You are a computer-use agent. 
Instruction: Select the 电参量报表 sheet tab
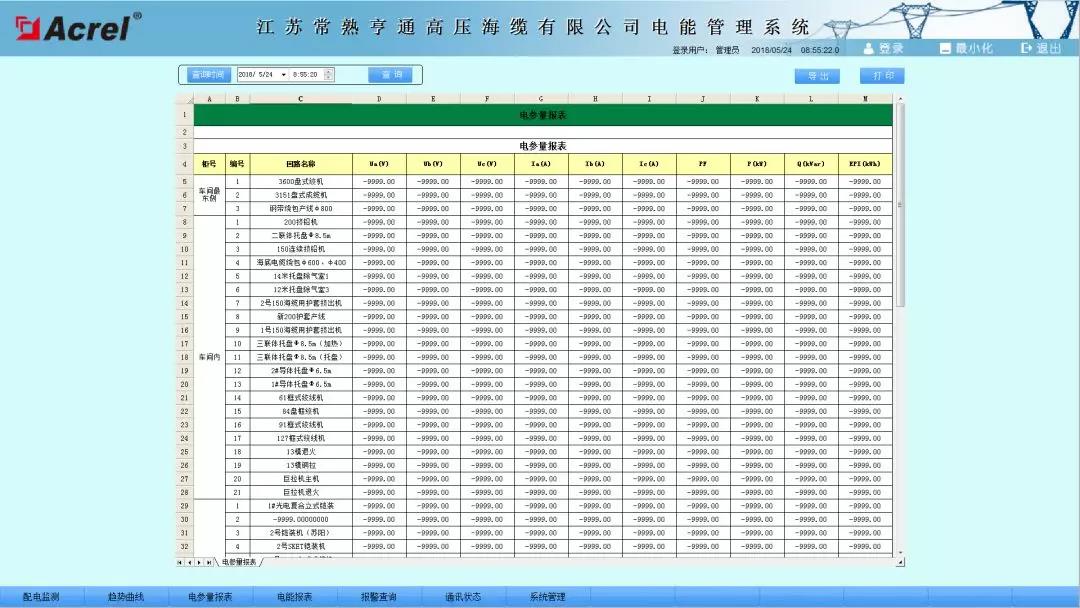pos(239,563)
